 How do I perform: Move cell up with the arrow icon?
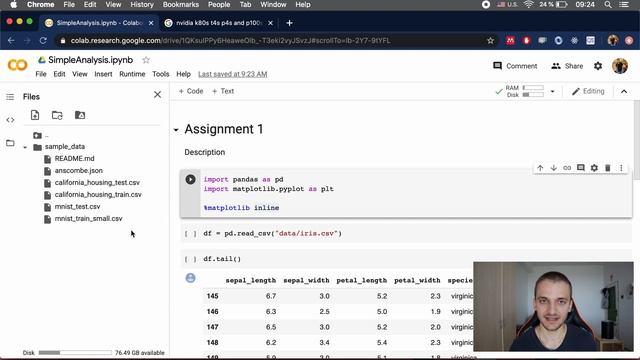pyautogui.click(x=540, y=168)
